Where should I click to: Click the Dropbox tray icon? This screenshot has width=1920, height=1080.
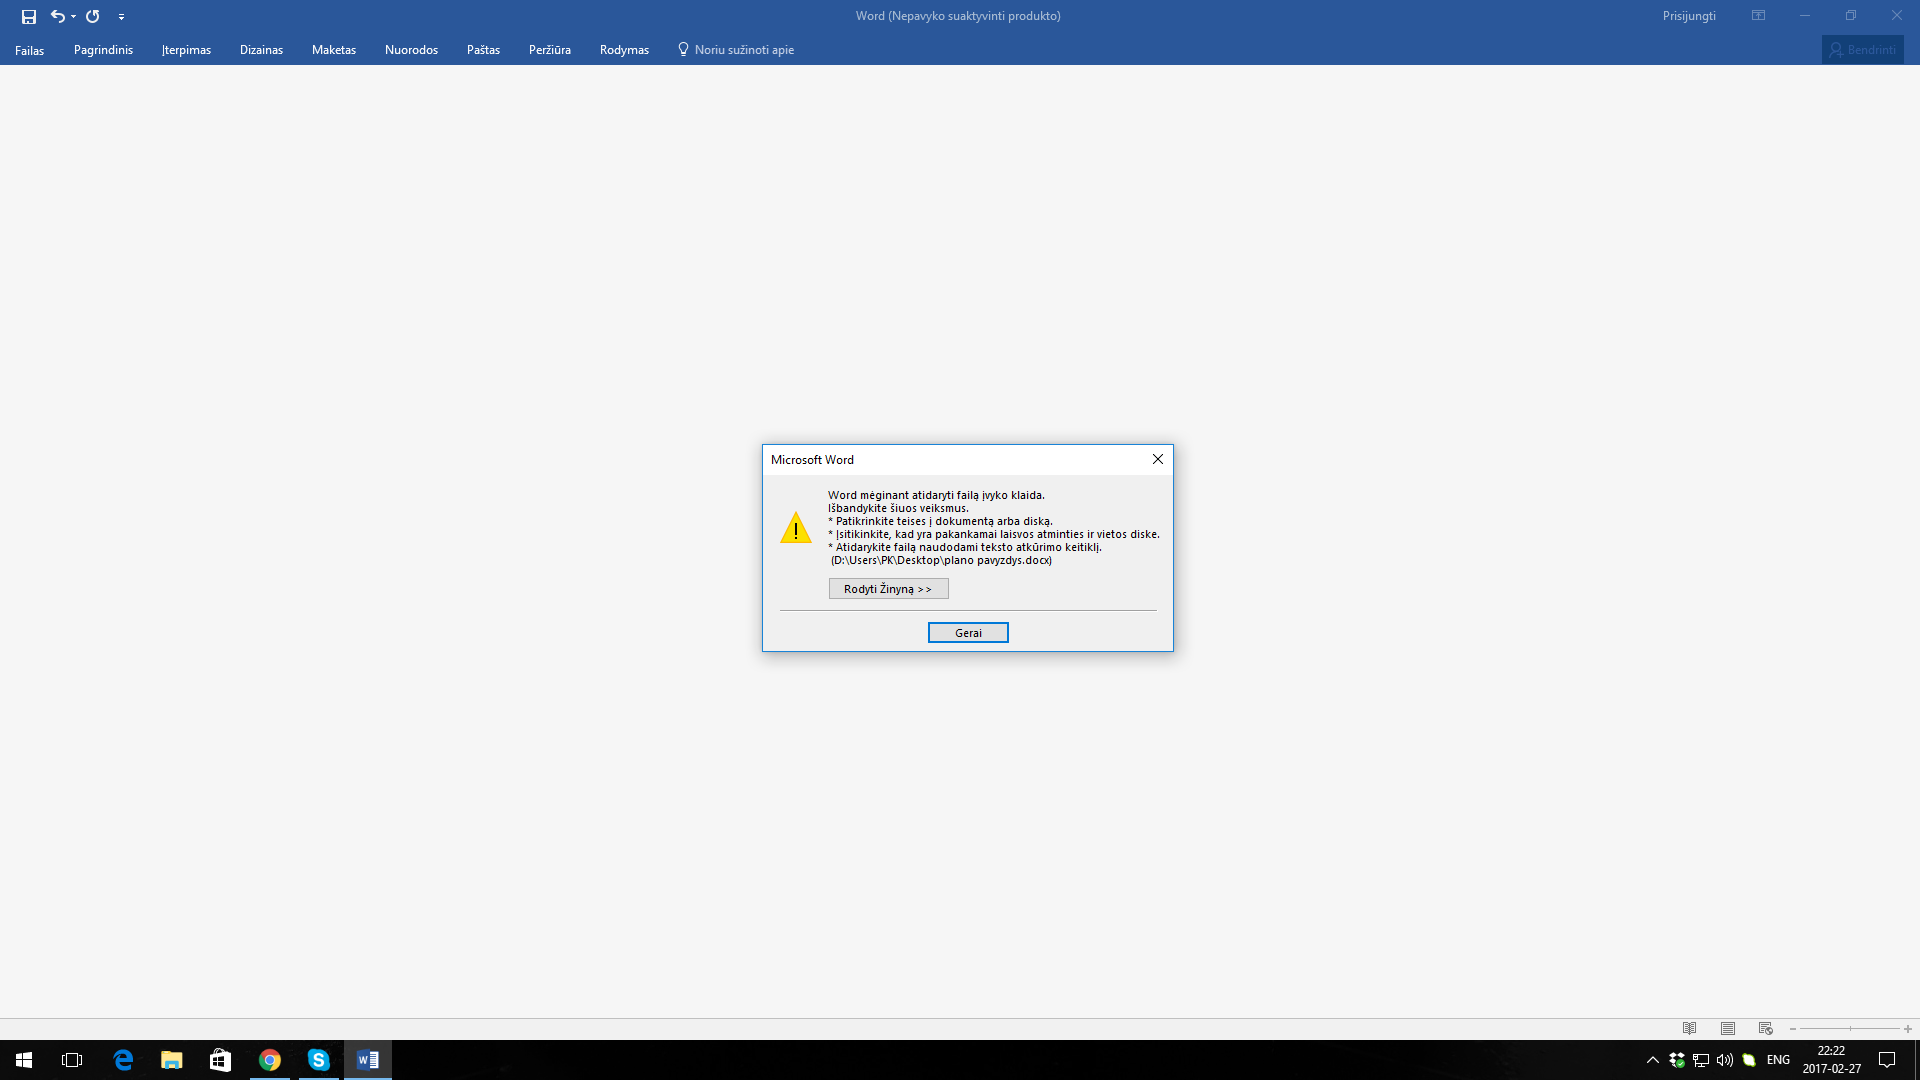click(x=1677, y=1060)
